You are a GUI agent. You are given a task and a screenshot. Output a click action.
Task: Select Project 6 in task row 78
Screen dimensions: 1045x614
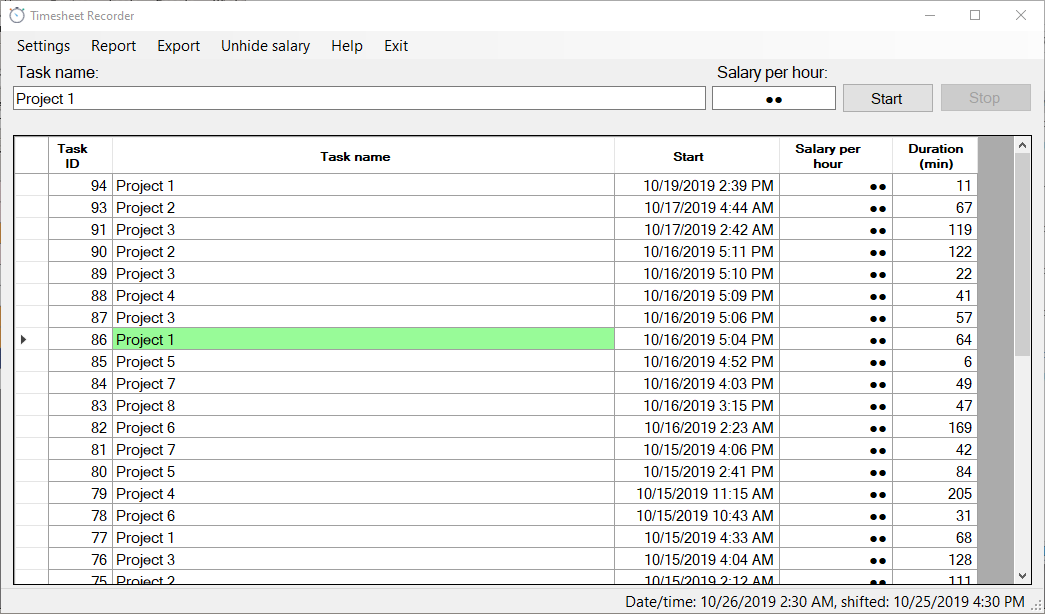(363, 515)
